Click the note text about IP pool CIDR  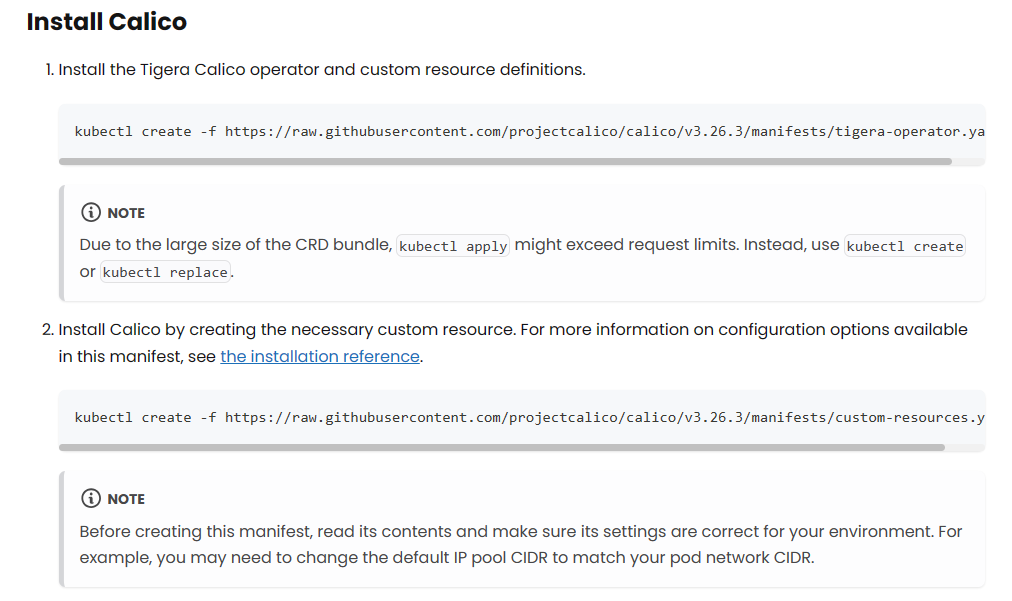point(521,544)
